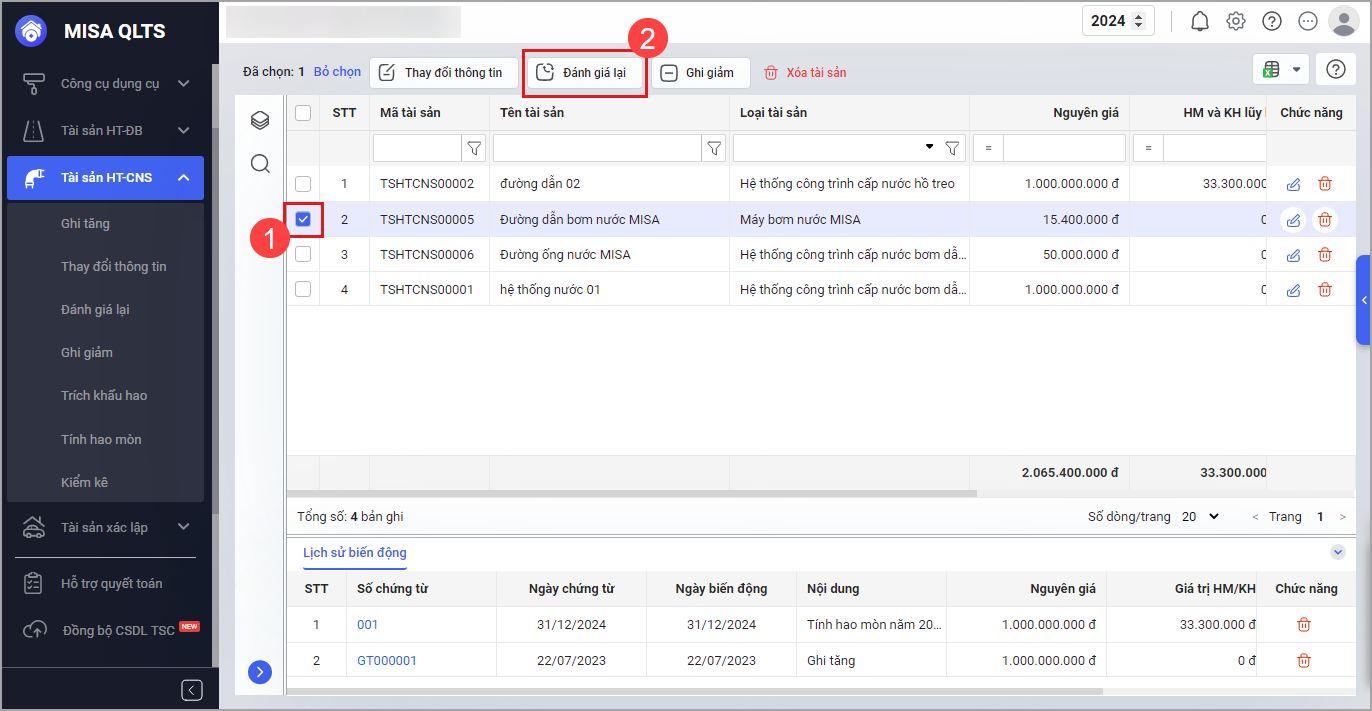This screenshot has width=1372, height=711.
Task: Open the Số dòng/trang dropdown
Action: click(x=1200, y=517)
